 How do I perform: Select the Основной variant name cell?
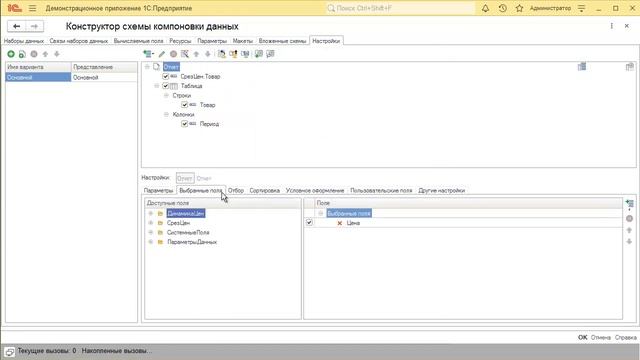[x=38, y=77]
